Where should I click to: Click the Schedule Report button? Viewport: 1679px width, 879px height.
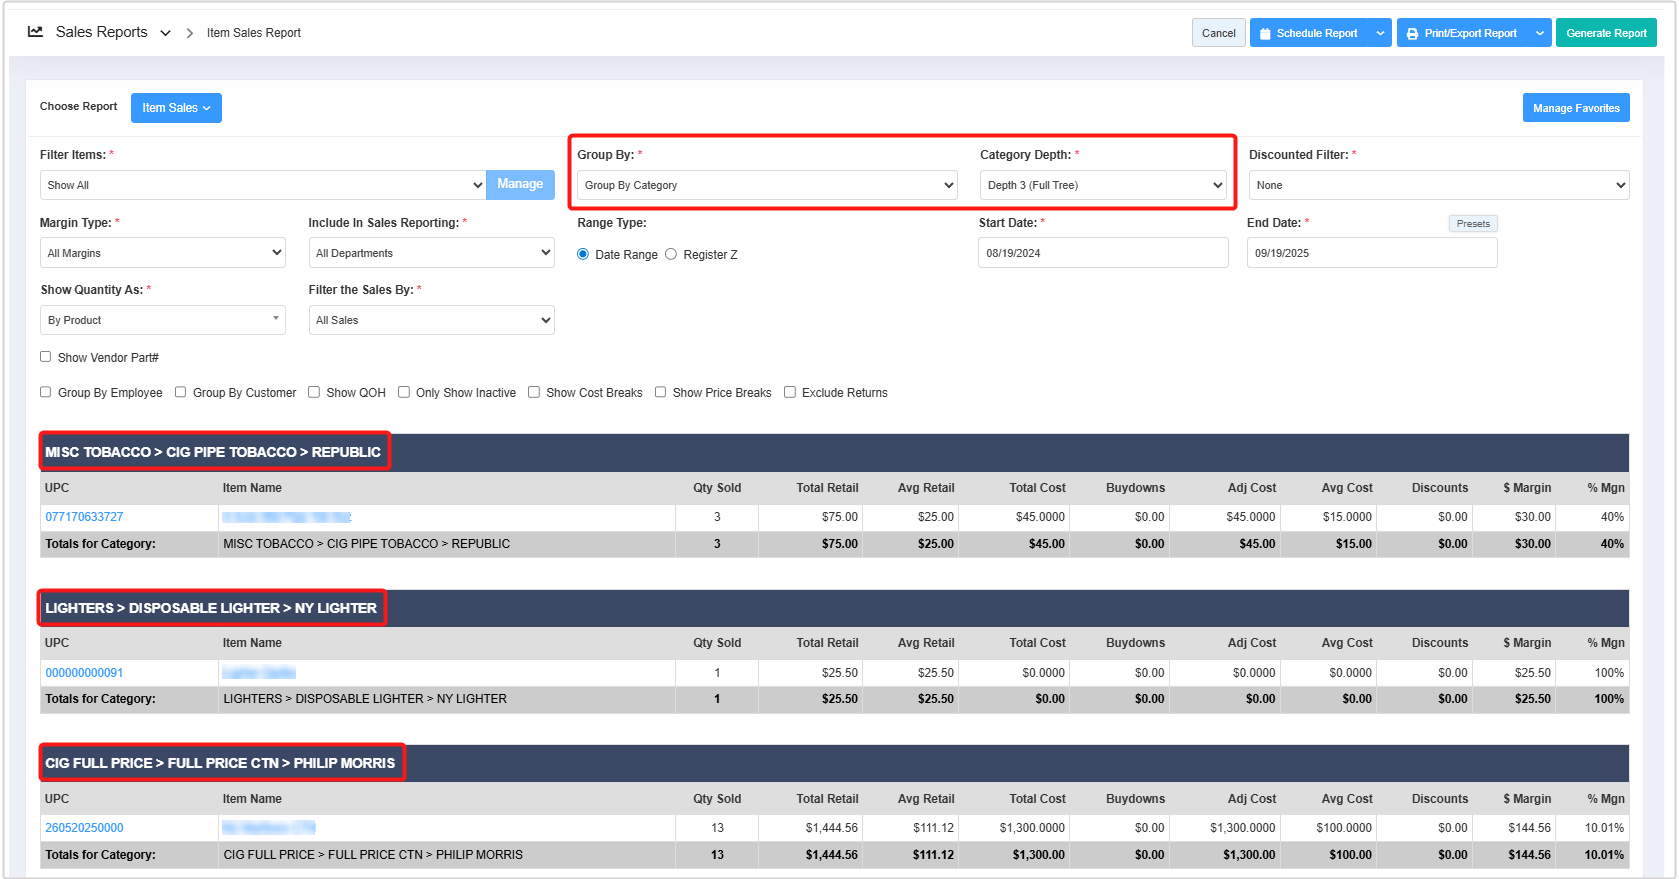pos(1308,33)
